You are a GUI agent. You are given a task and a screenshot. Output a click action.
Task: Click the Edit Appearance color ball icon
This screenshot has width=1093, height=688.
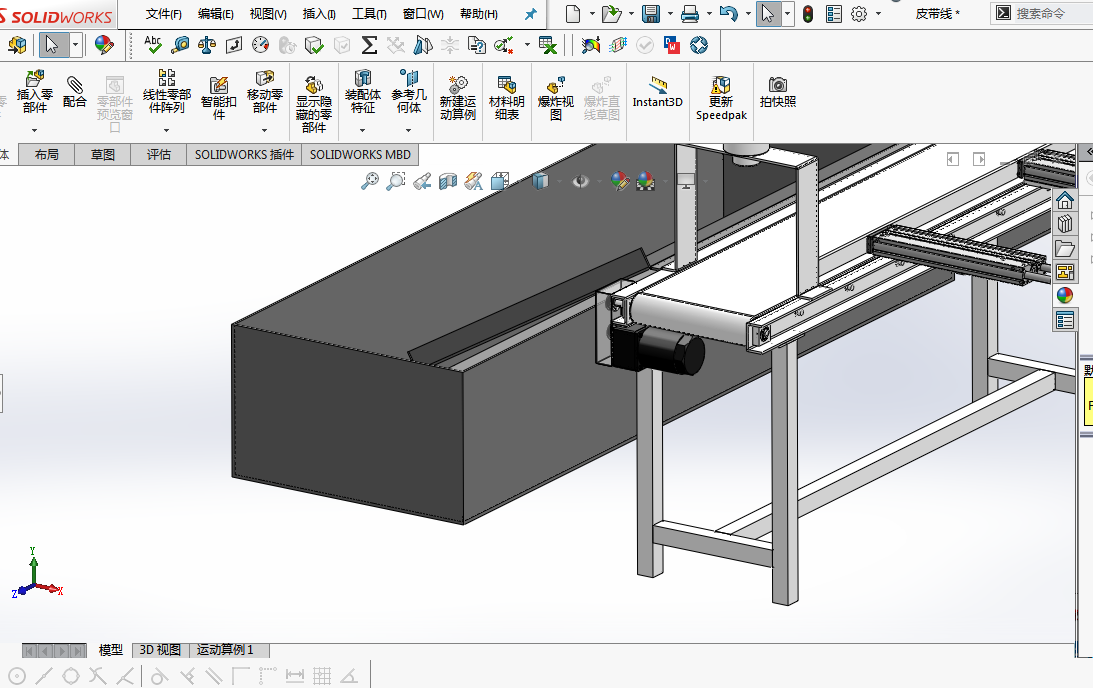click(x=104, y=45)
